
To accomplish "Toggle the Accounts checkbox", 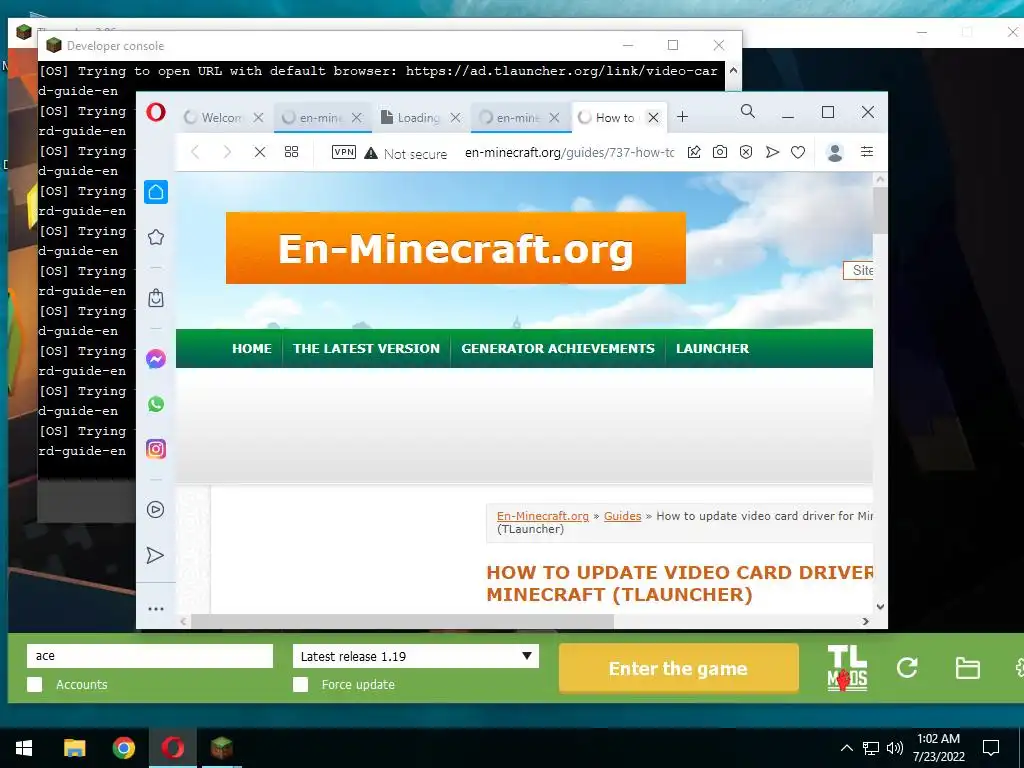I will 35,684.
